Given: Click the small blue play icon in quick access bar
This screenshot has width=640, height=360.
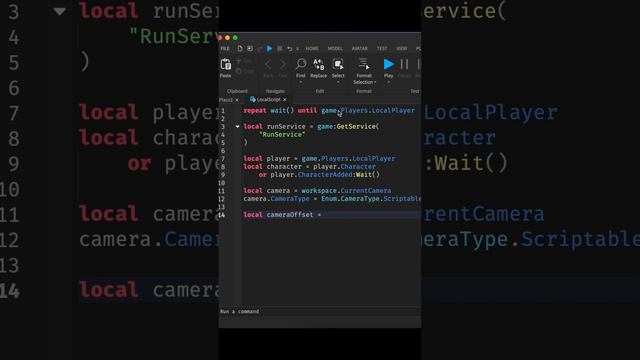Looking at the screenshot, I should coord(269,49).
